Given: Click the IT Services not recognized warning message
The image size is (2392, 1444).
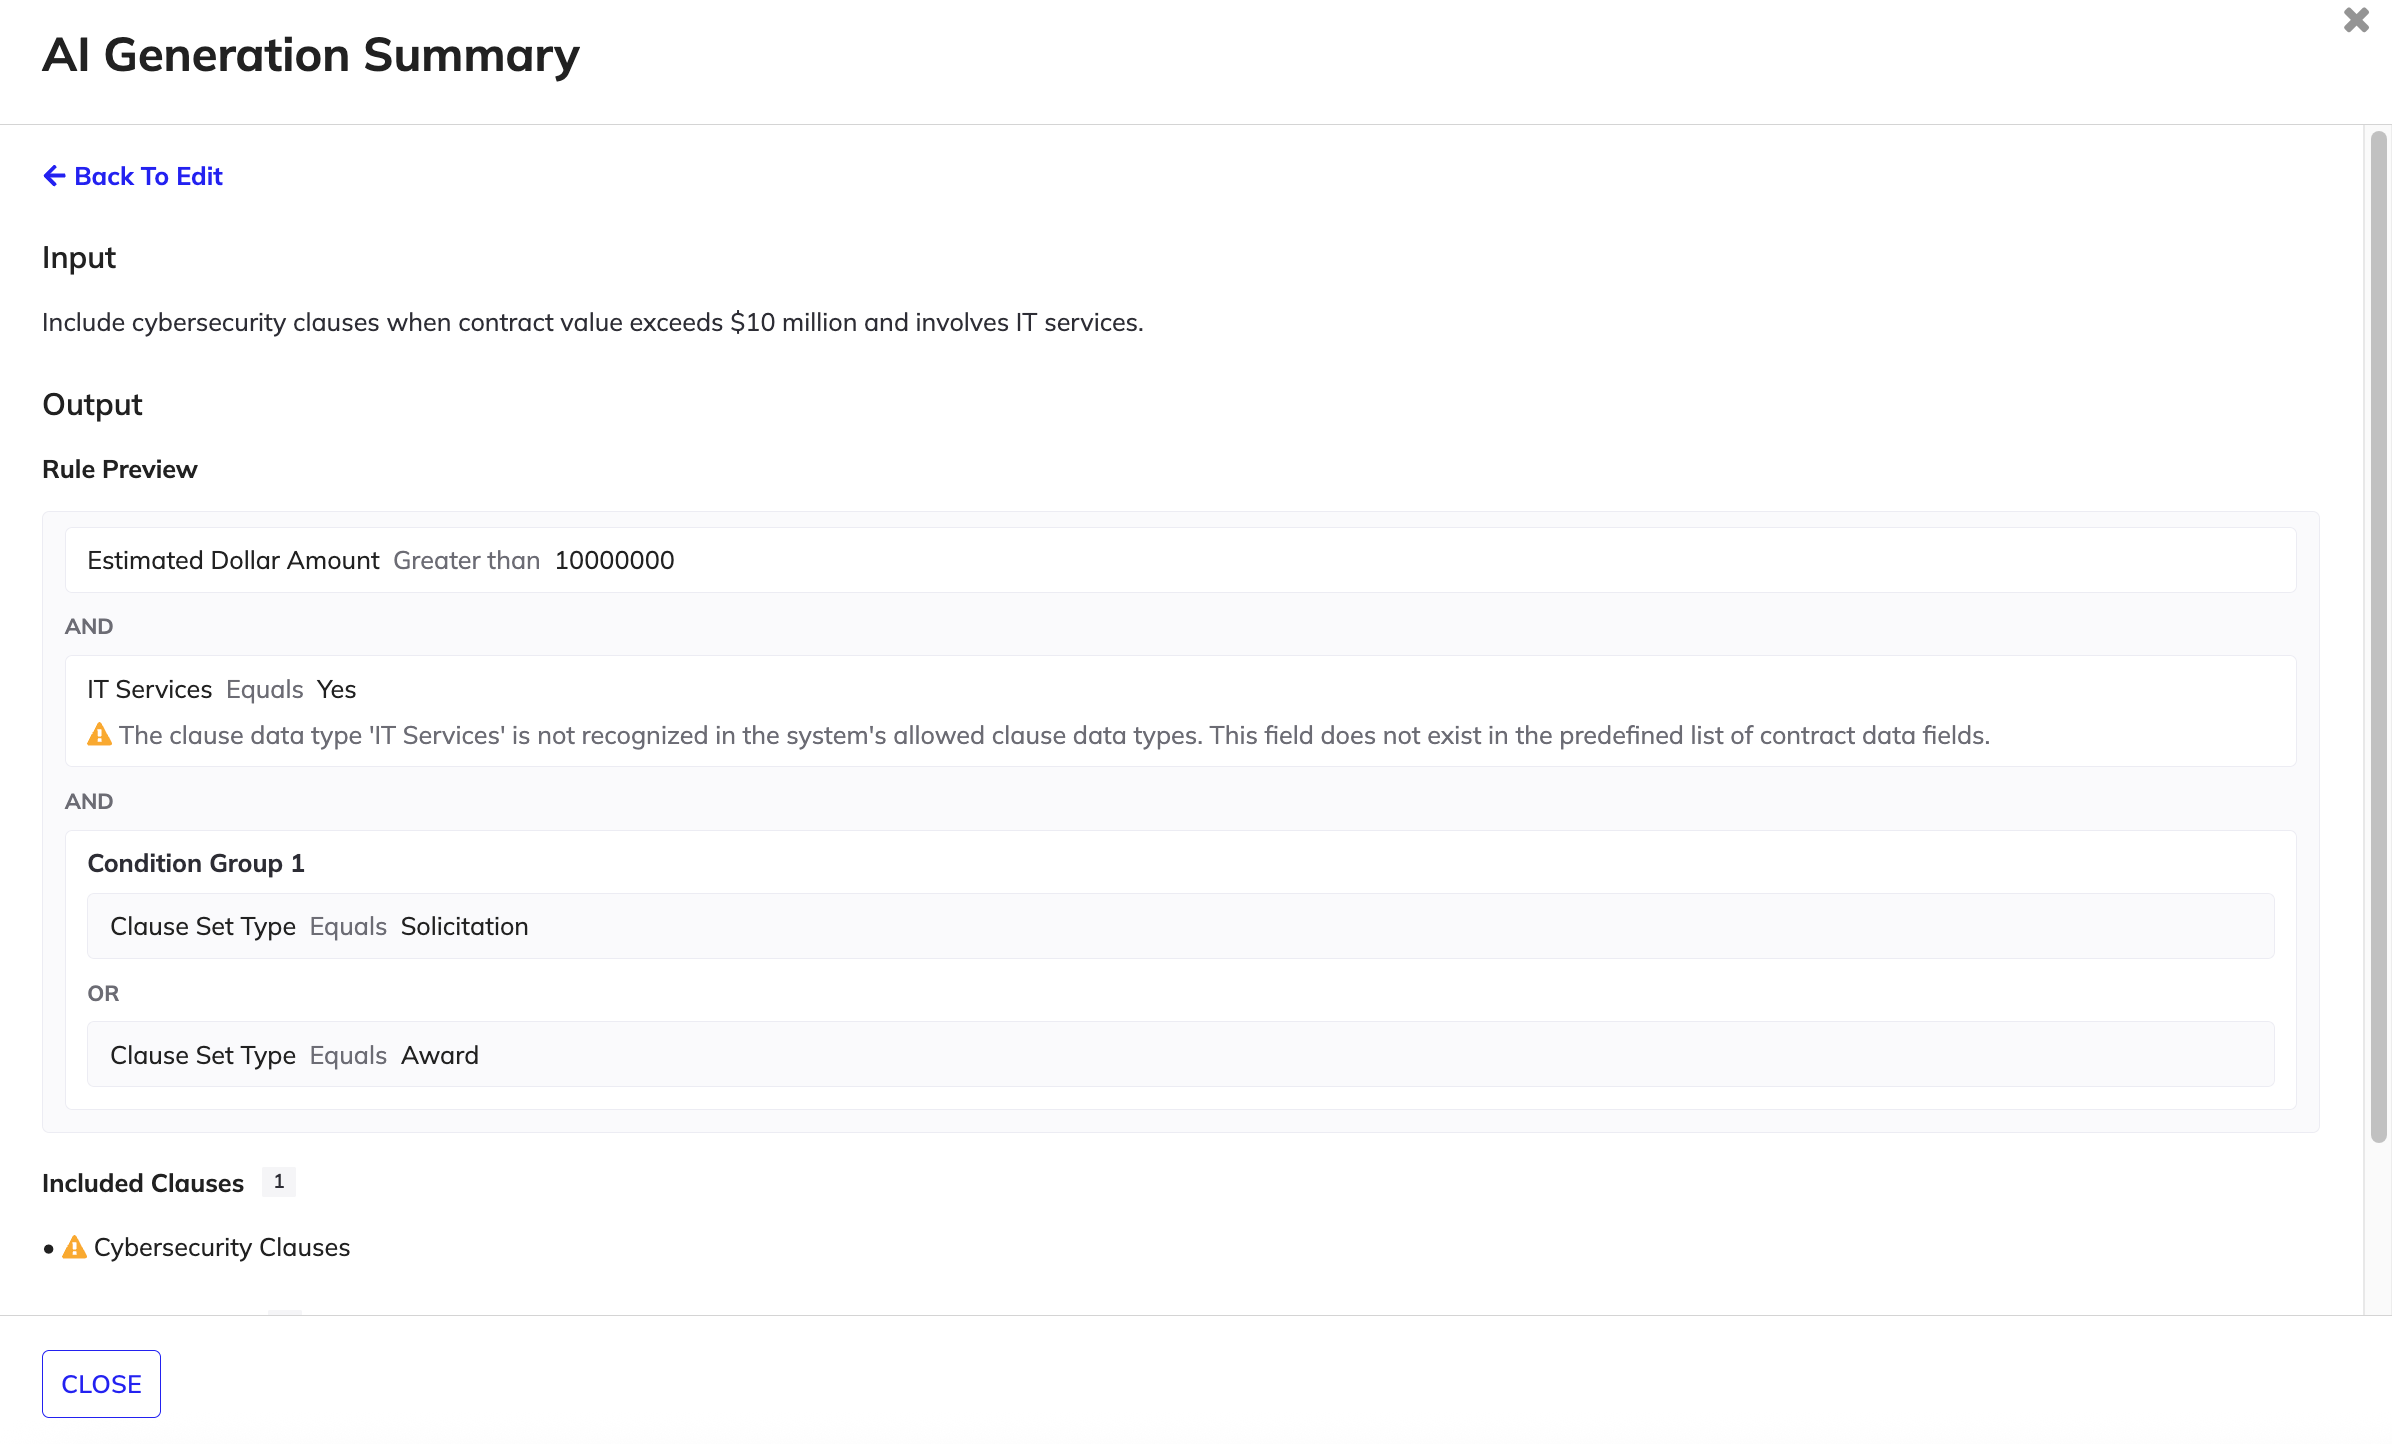Looking at the screenshot, I should [x=1054, y=735].
